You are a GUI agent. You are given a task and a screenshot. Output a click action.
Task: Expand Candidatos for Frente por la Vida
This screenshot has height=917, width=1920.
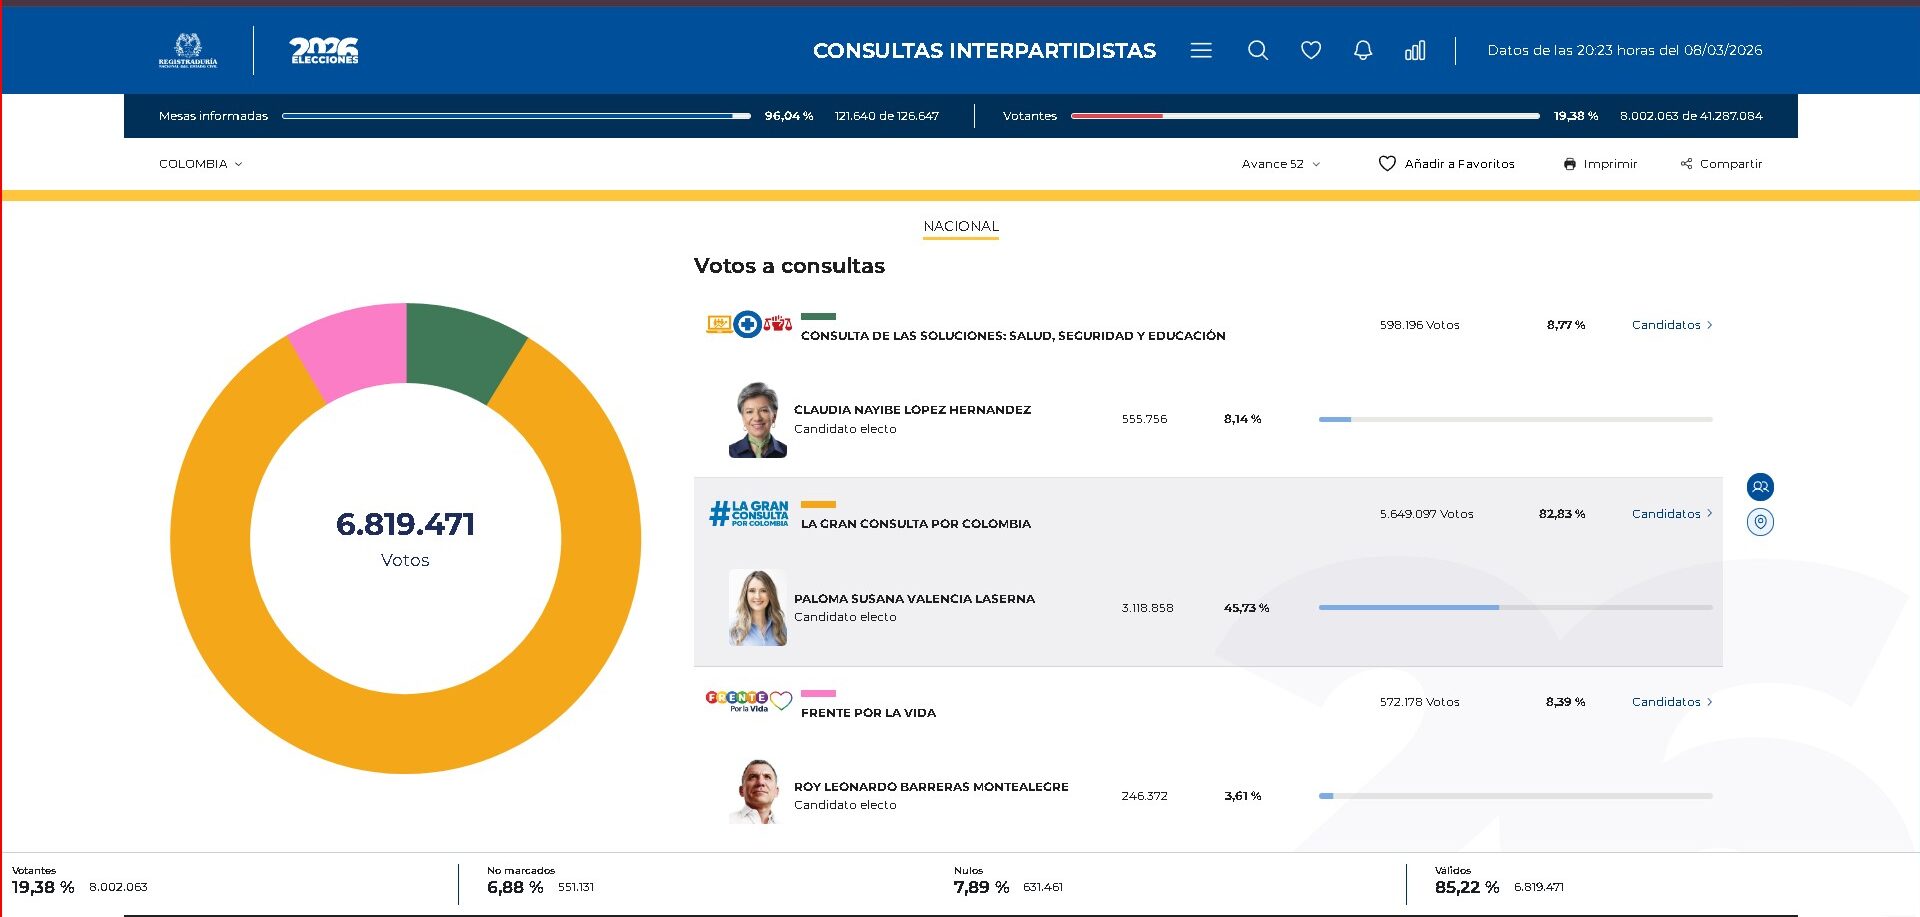pos(1671,702)
